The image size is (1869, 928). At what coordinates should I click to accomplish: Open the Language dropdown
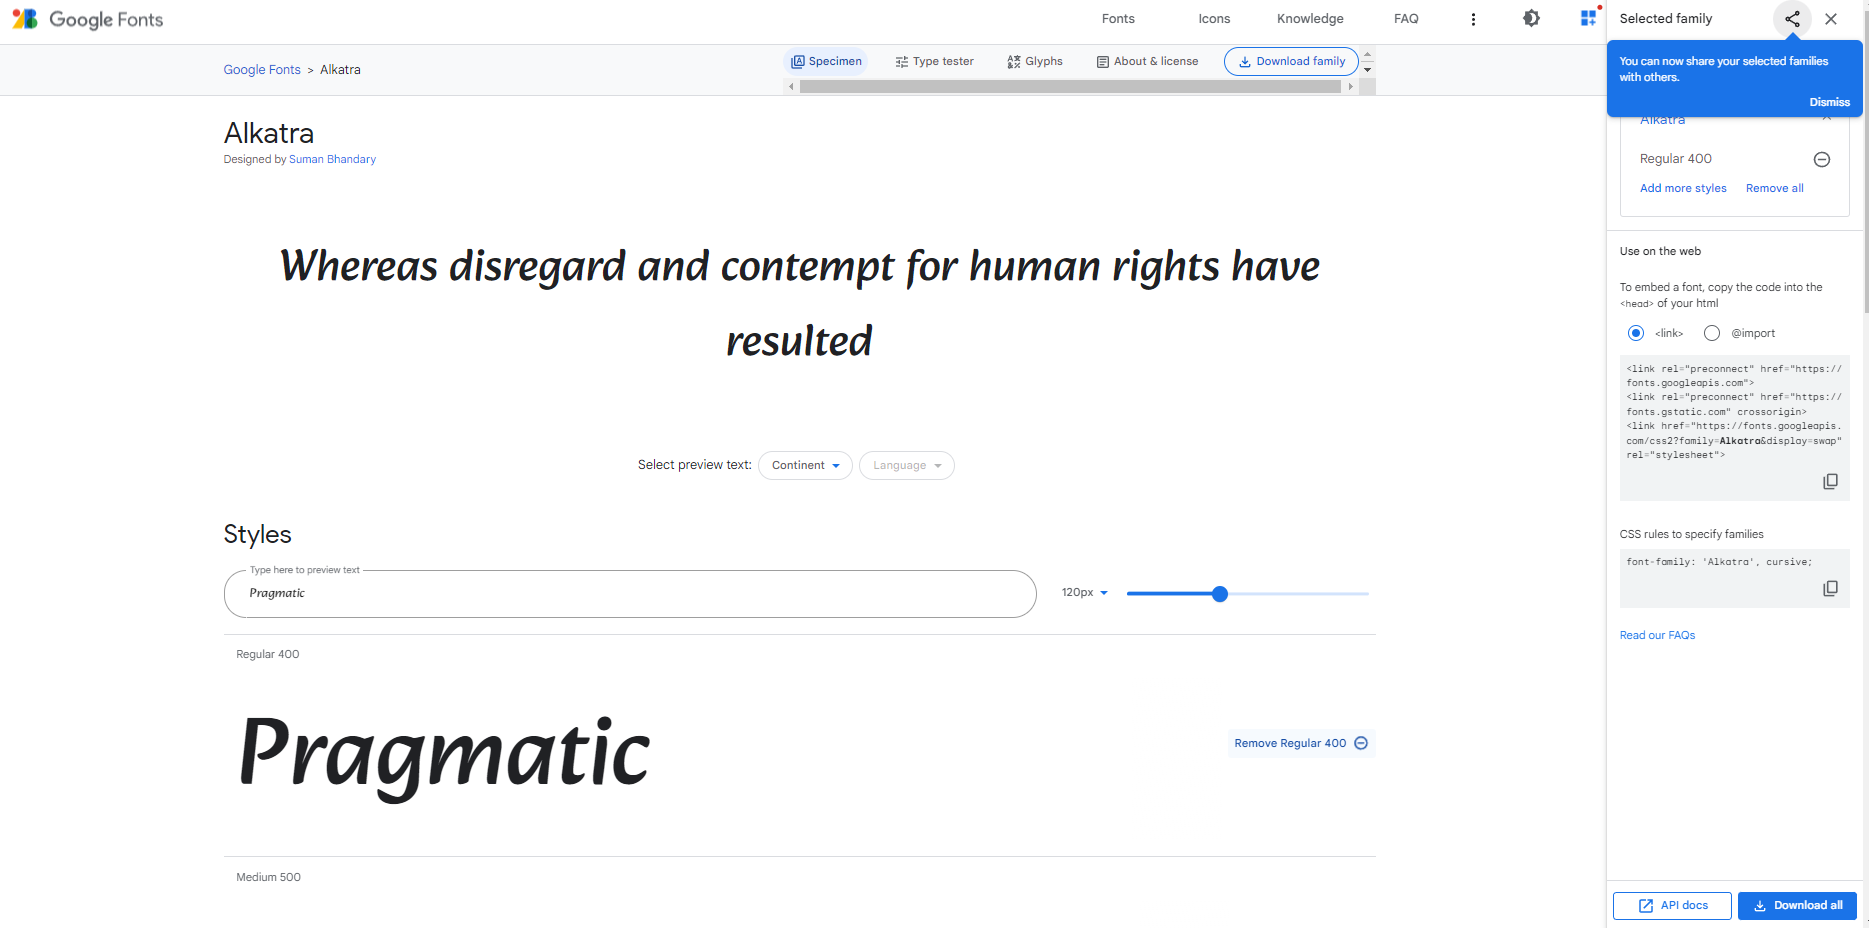pos(907,466)
